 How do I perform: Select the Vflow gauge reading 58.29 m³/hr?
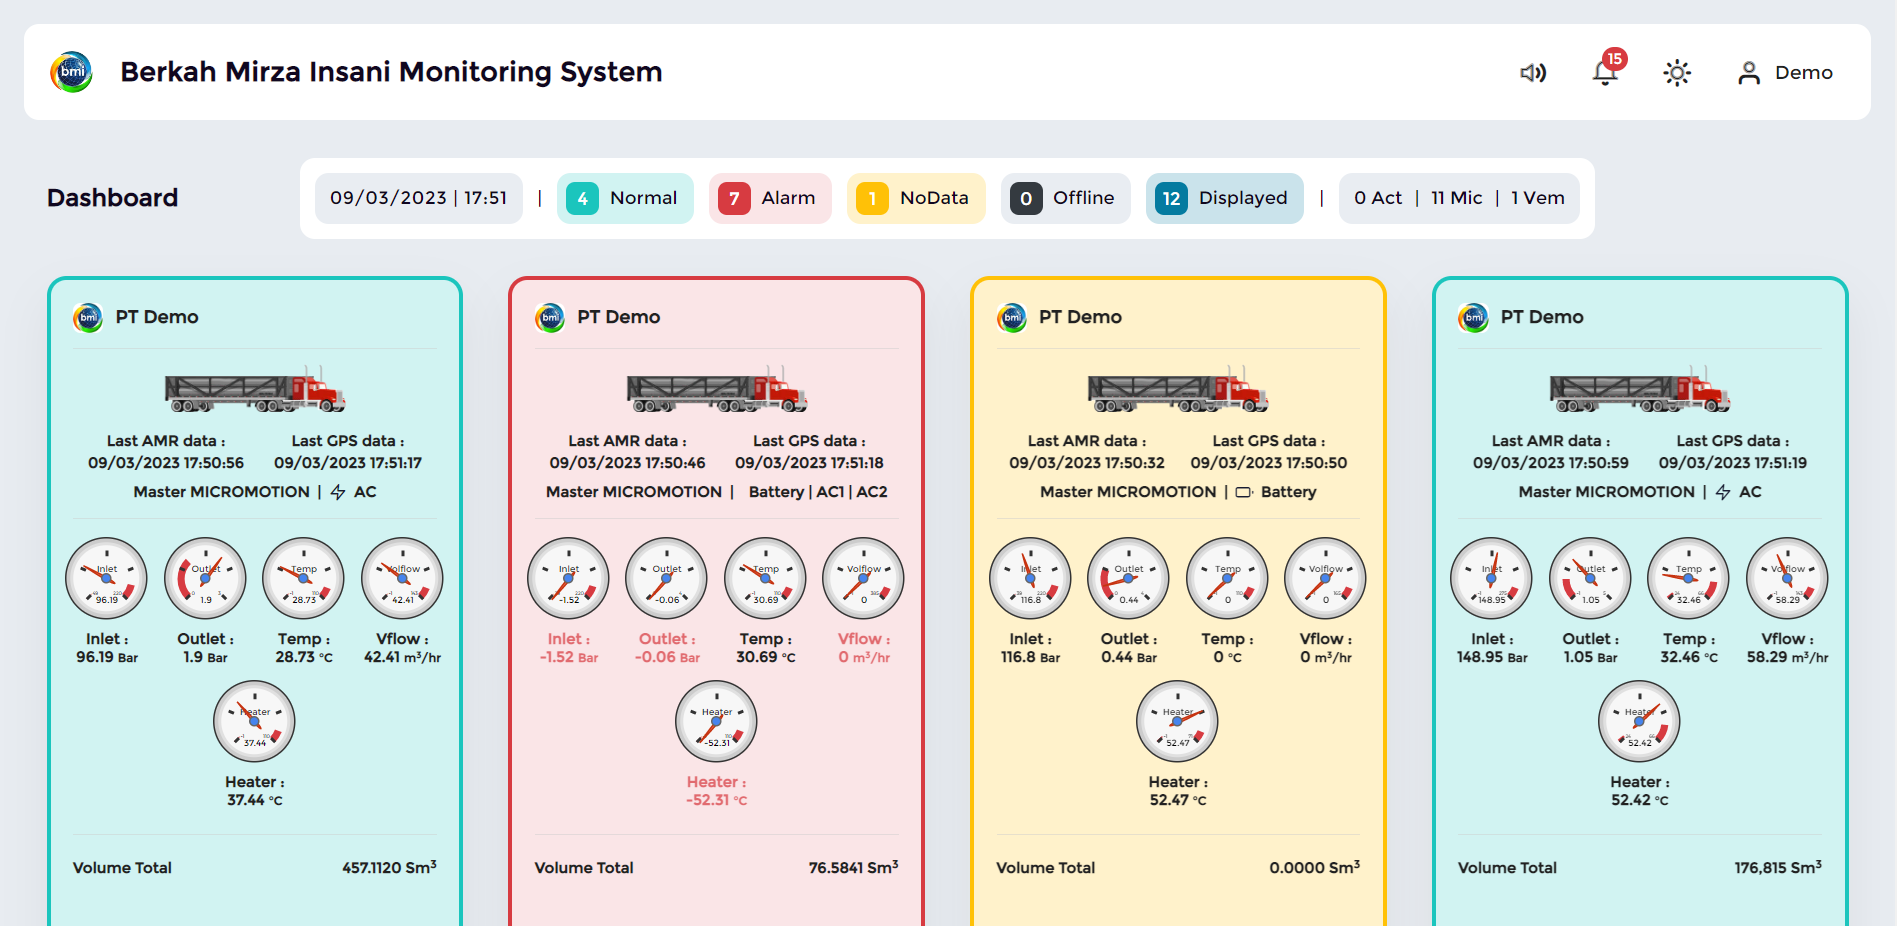1787,579
